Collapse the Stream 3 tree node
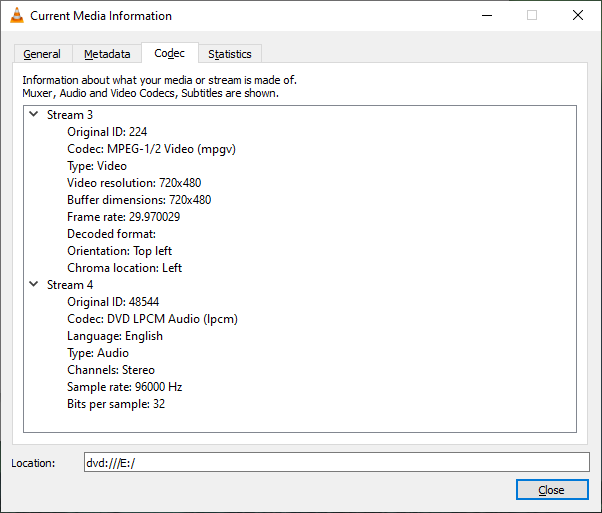Image resolution: width=602 pixels, height=513 pixels. click(x=33, y=115)
